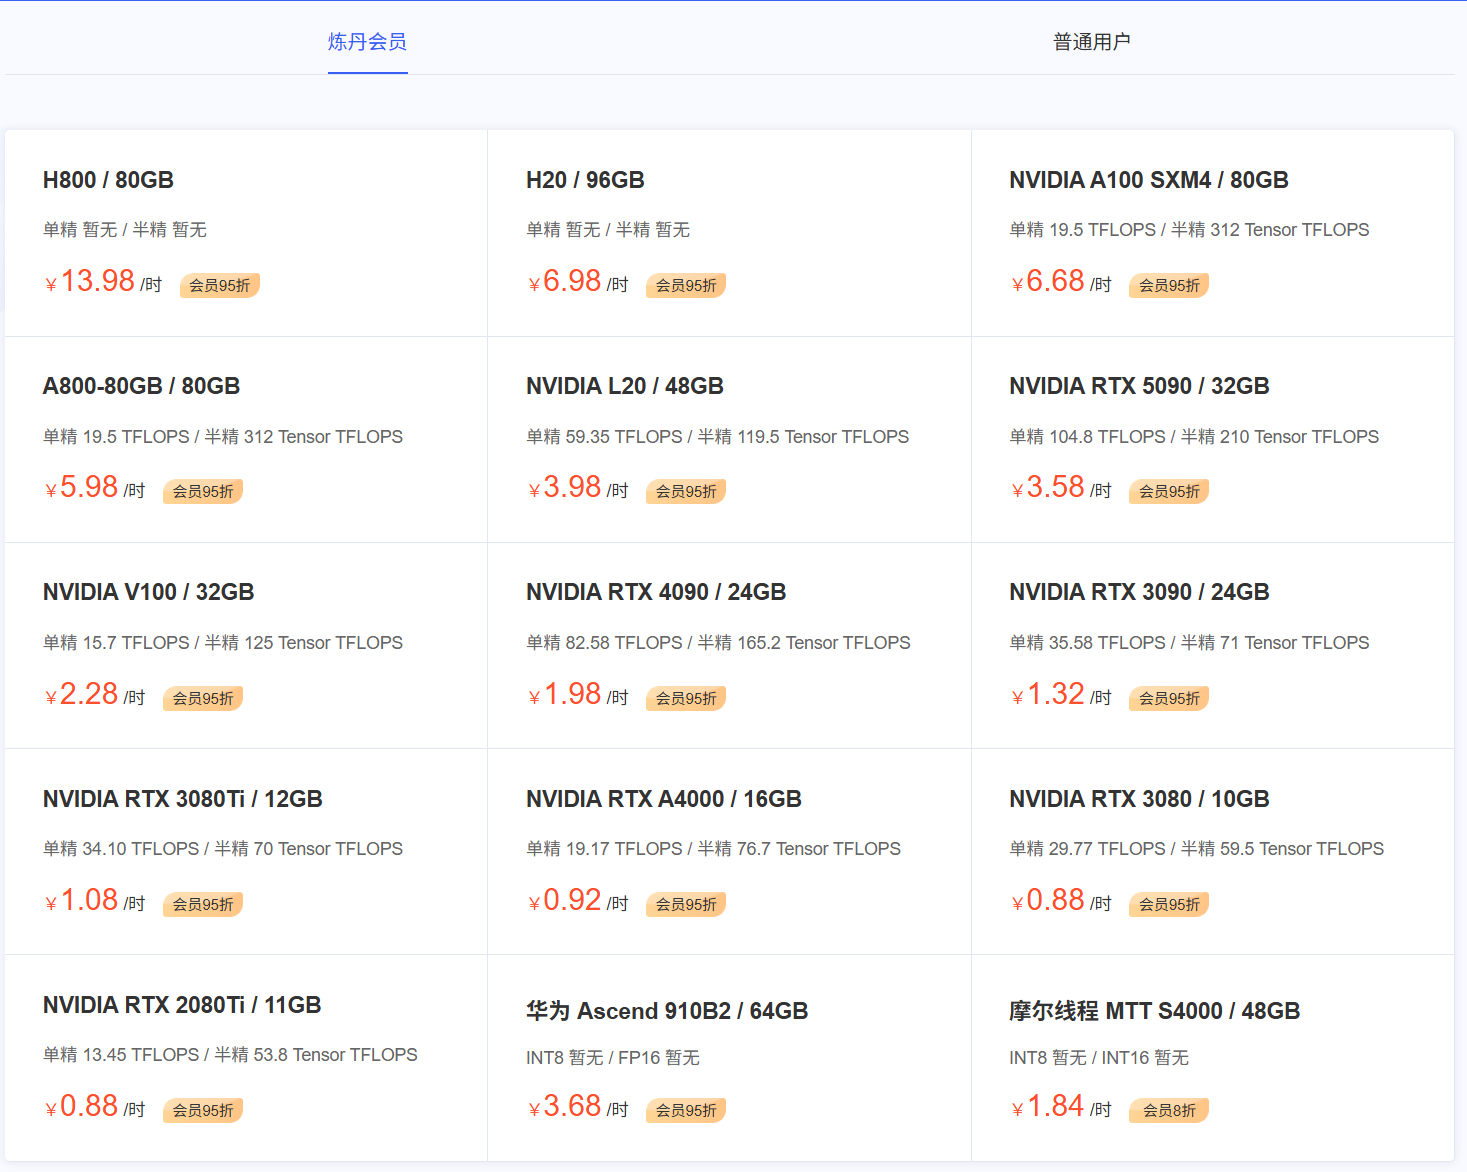The width and height of the screenshot is (1467, 1172).
Task: Click 会员95折 badge on A800-80GB card
Action: pyautogui.click(x=203, y=491)
